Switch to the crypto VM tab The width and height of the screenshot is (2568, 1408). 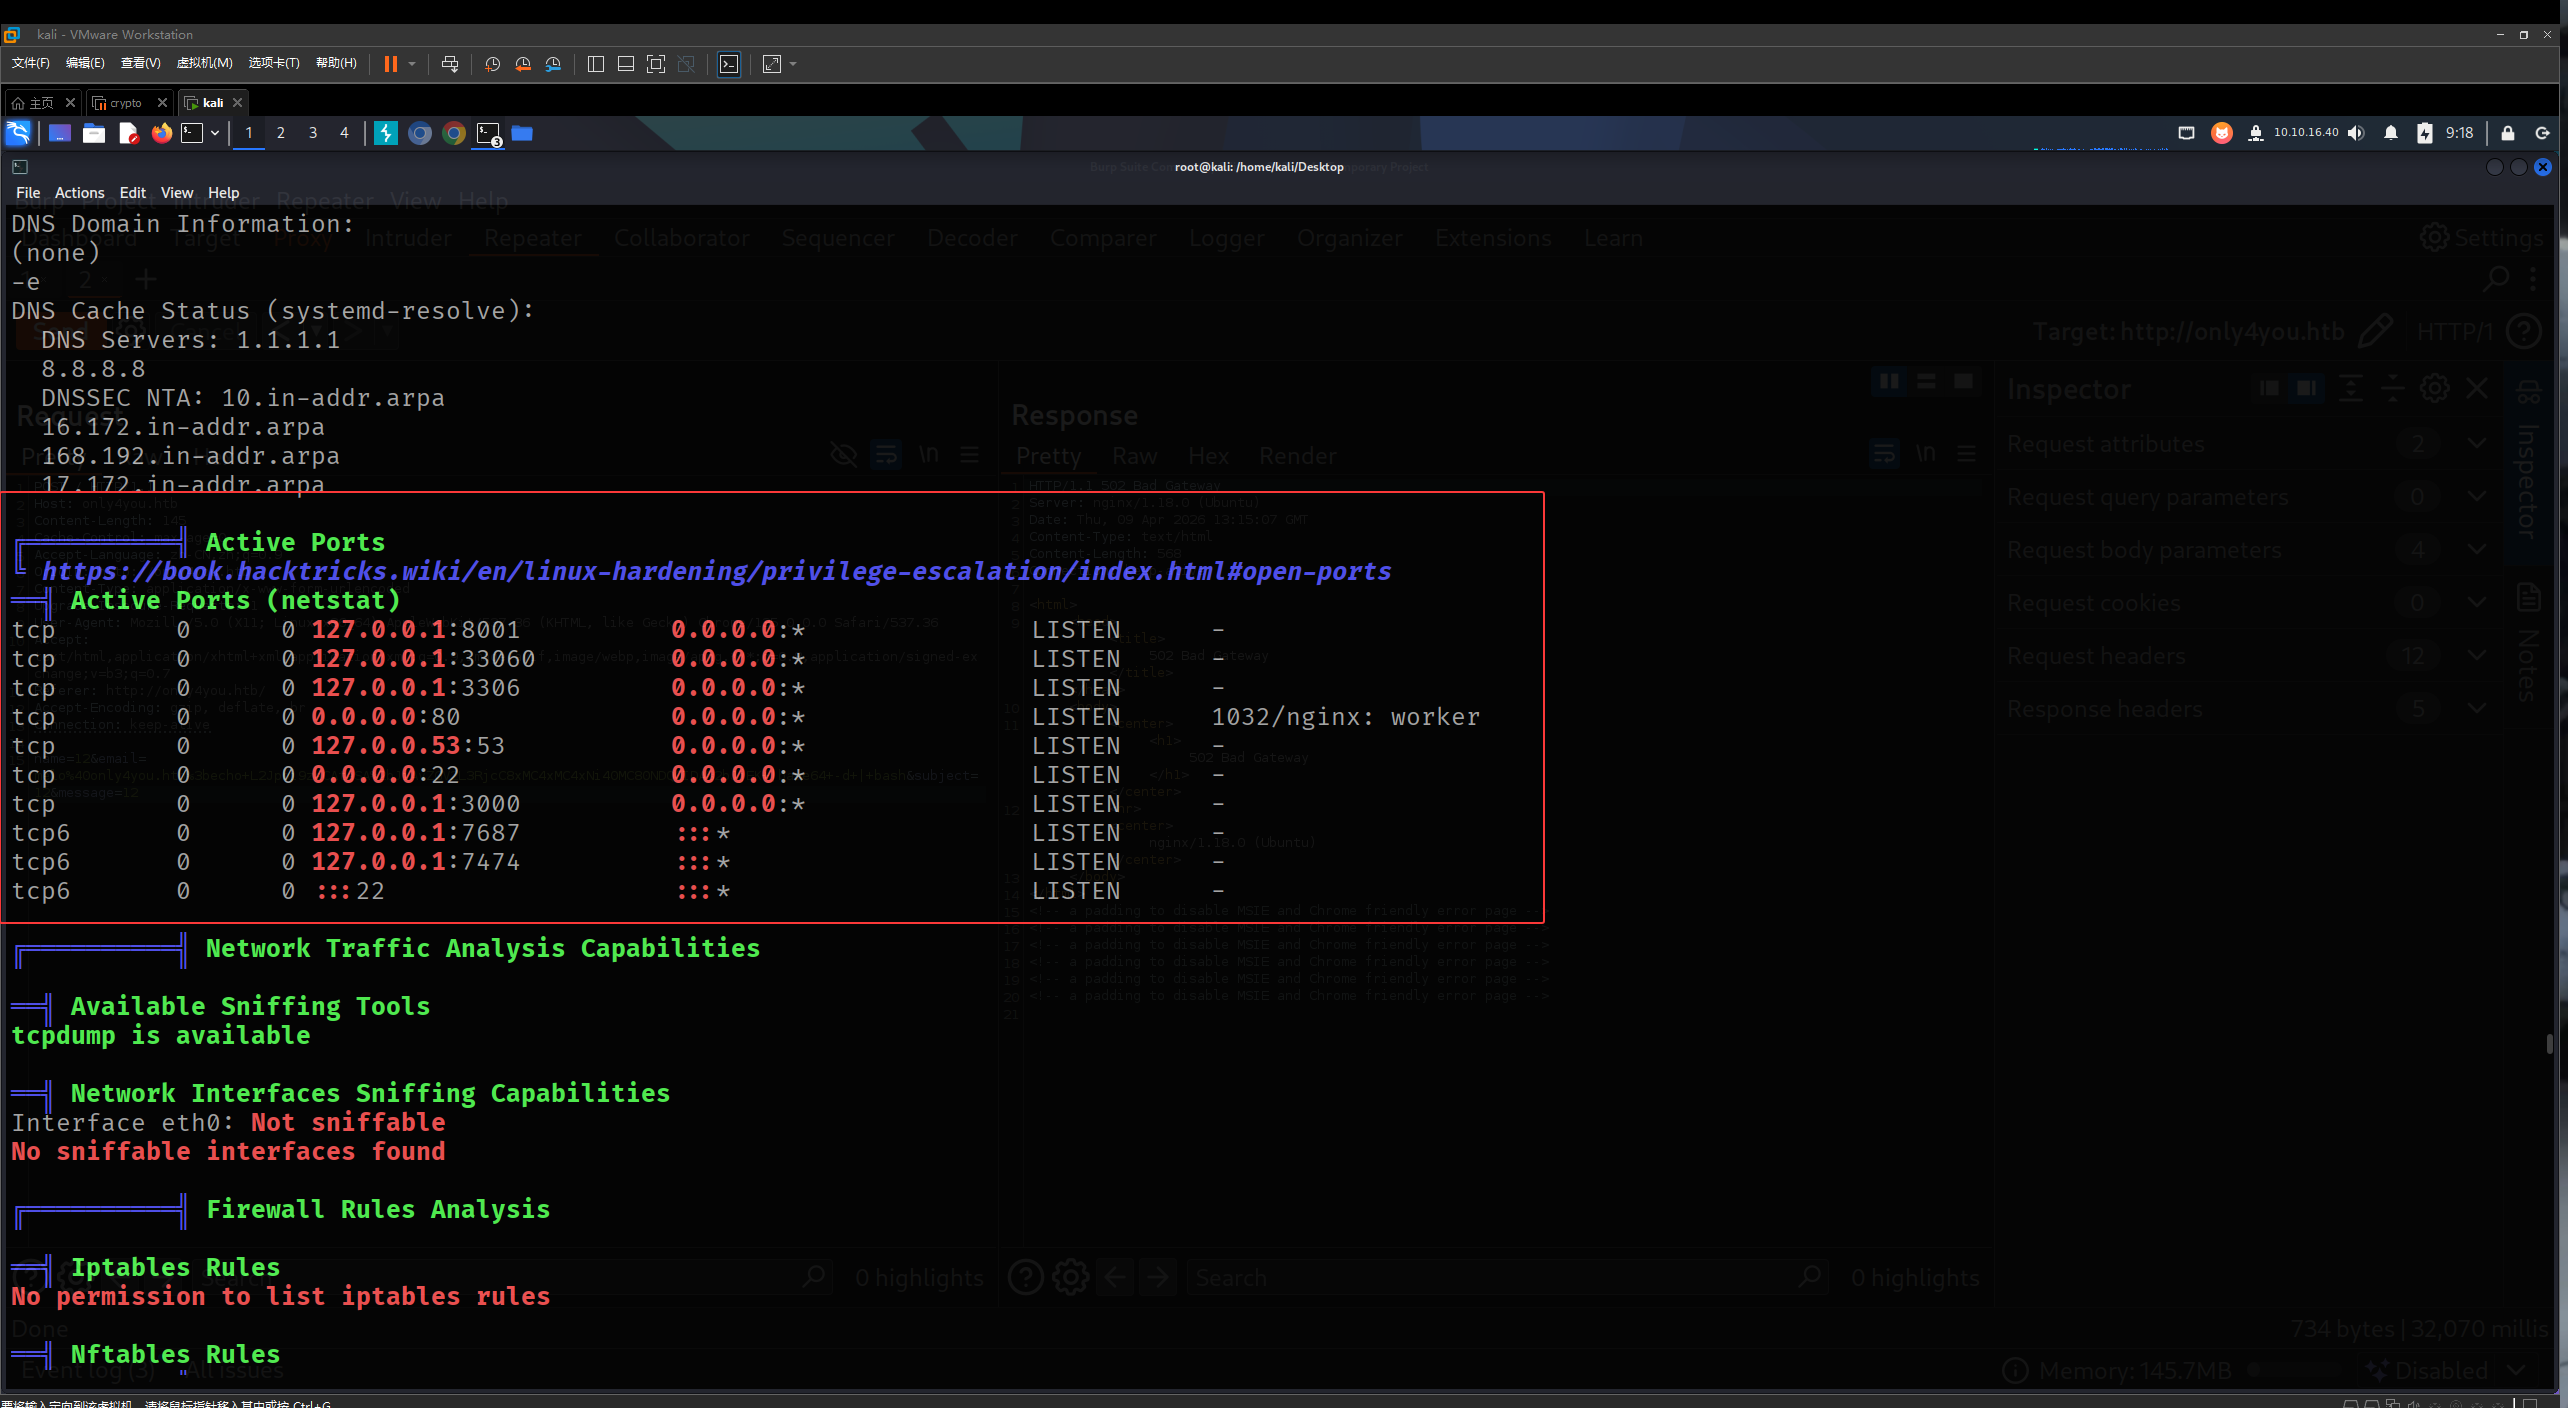[x=127, y=103]
